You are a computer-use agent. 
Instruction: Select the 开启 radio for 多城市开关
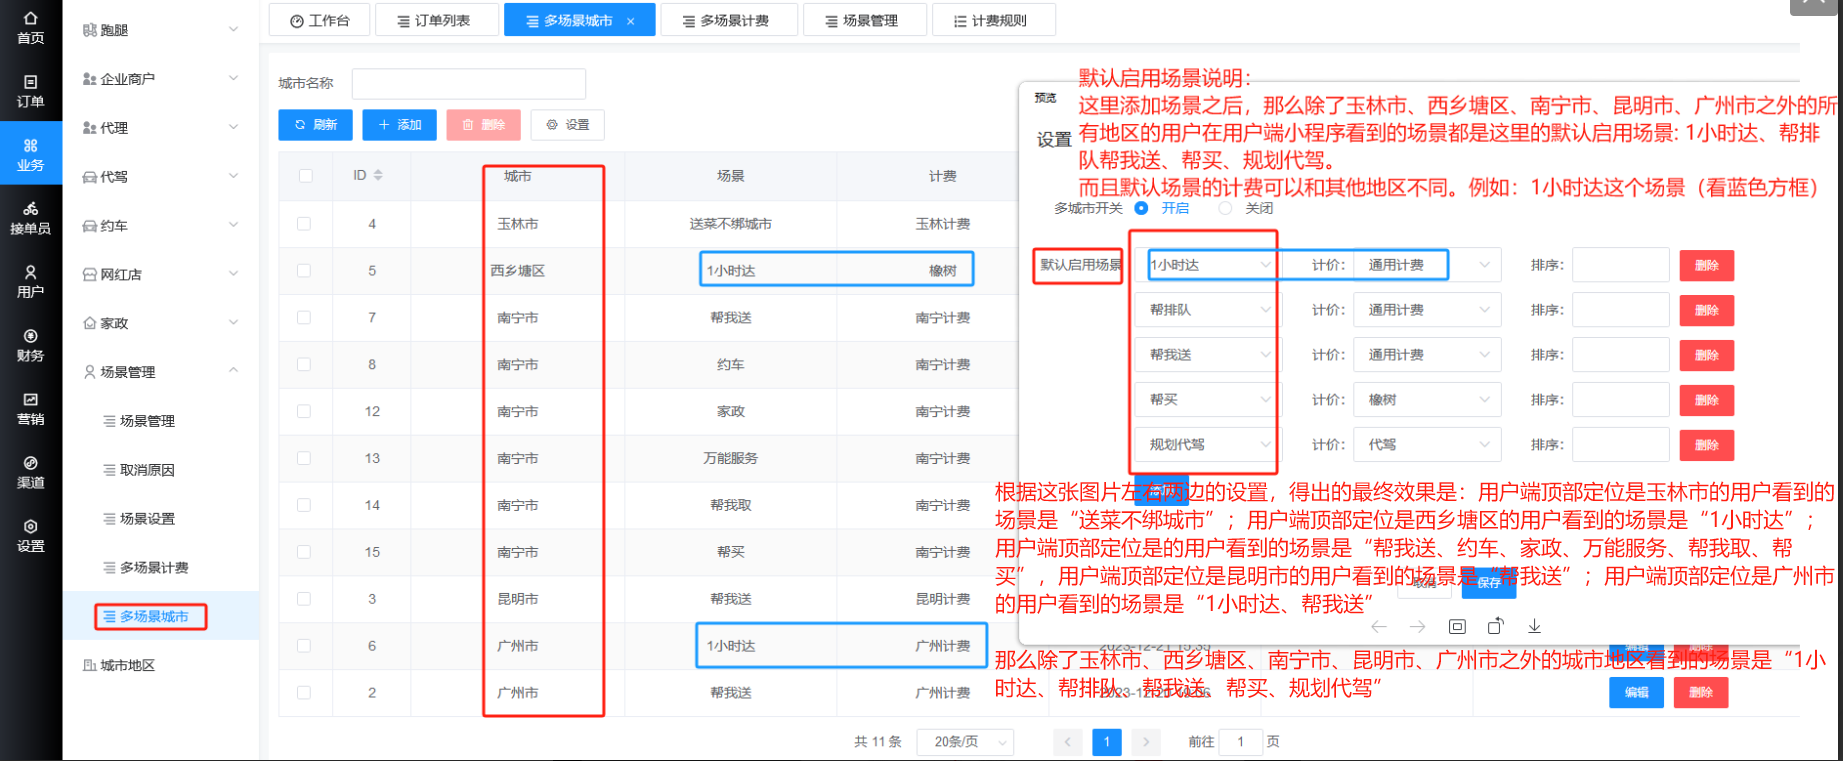pyautogui.click(x=1141, y=208)
